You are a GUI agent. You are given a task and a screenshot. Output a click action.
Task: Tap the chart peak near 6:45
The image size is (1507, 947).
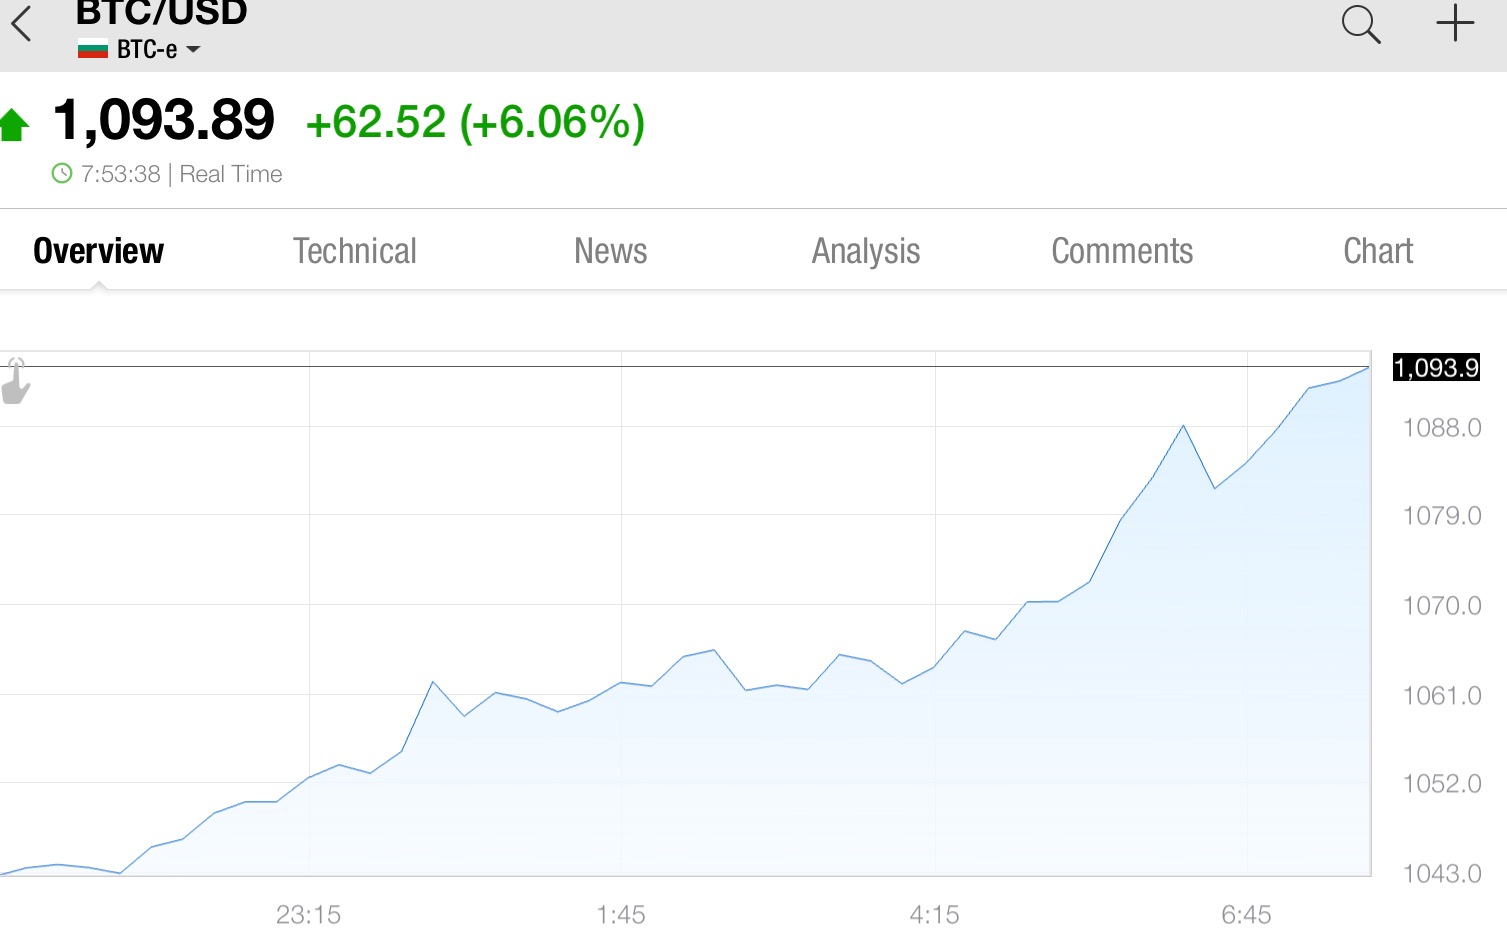[x=1184, y=426]
